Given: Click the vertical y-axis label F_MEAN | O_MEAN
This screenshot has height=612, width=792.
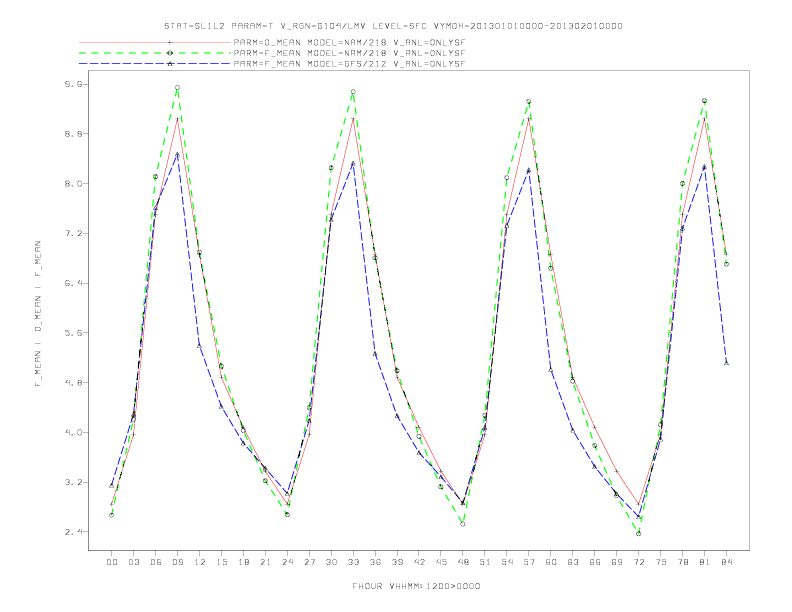Looking at the screenshot, I should (x=38, y=314).
